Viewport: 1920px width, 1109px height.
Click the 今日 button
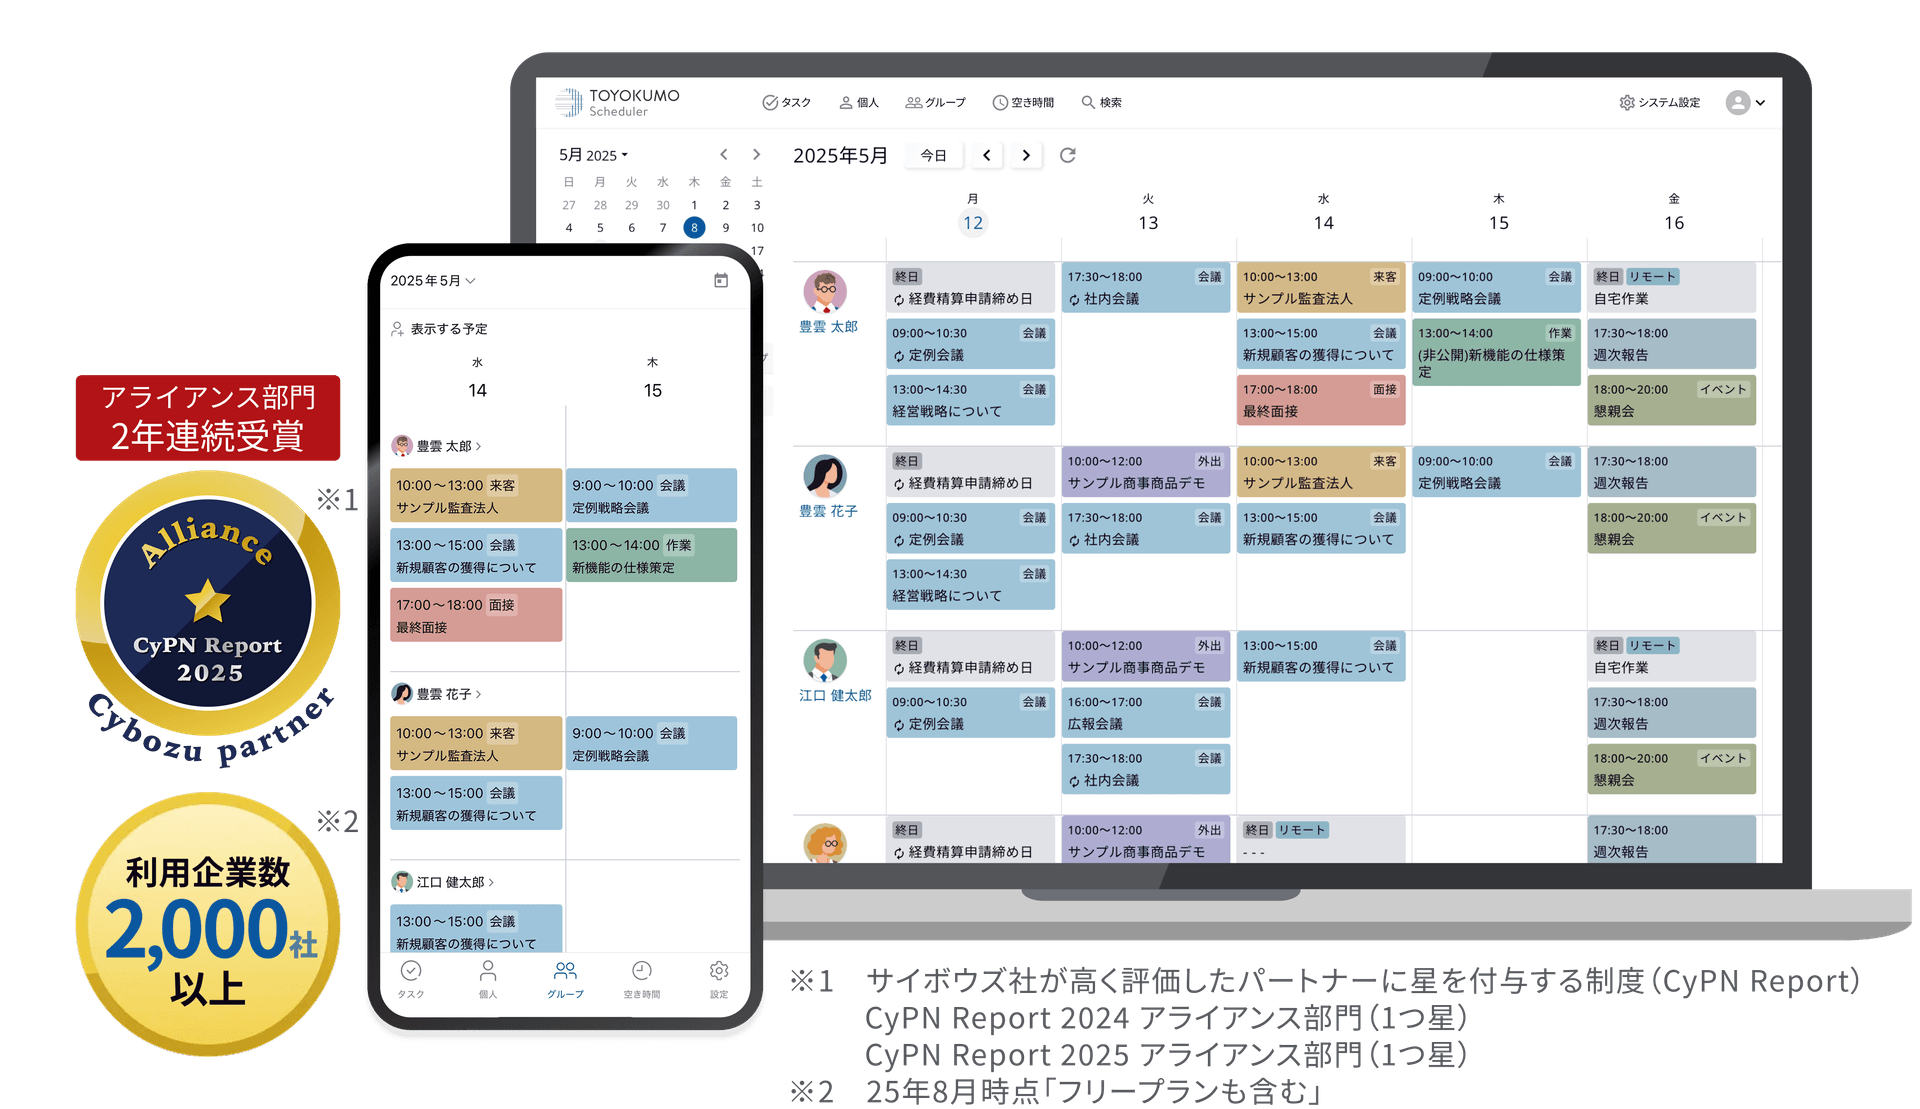pyautogui.click(x=933, y=155)
